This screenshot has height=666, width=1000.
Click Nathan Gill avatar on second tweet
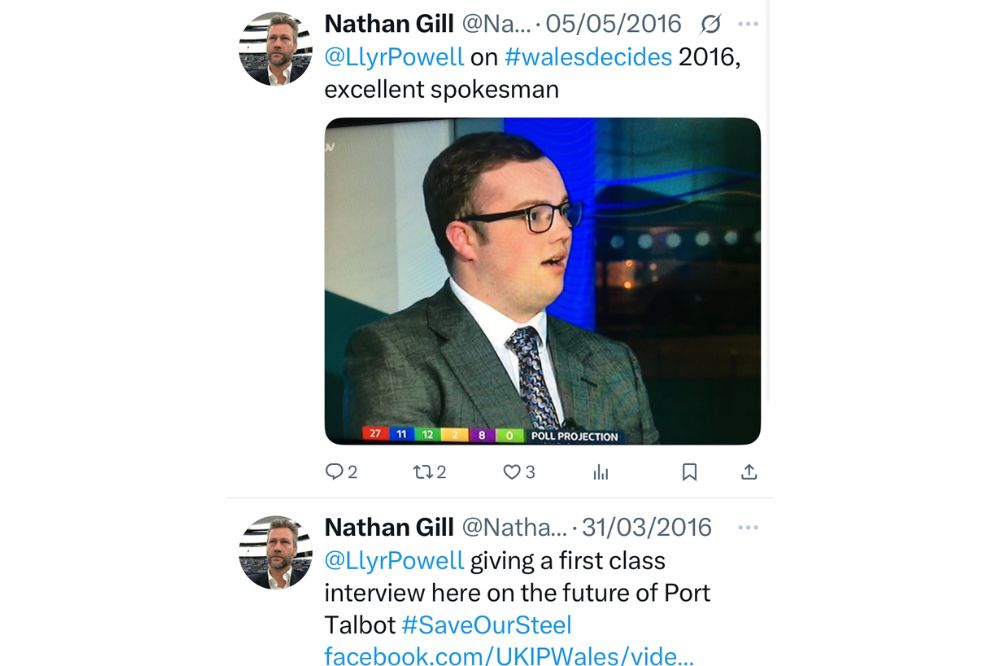click(276, 552)
